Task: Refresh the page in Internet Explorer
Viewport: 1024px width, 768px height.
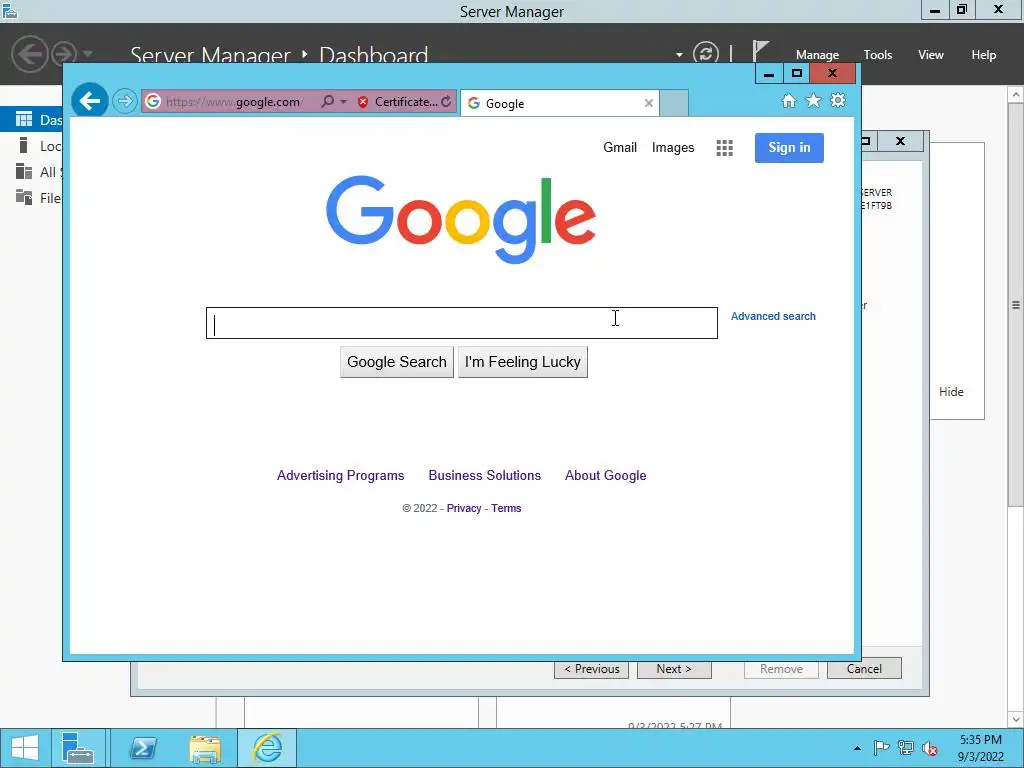Action: [x=446, y=102]
